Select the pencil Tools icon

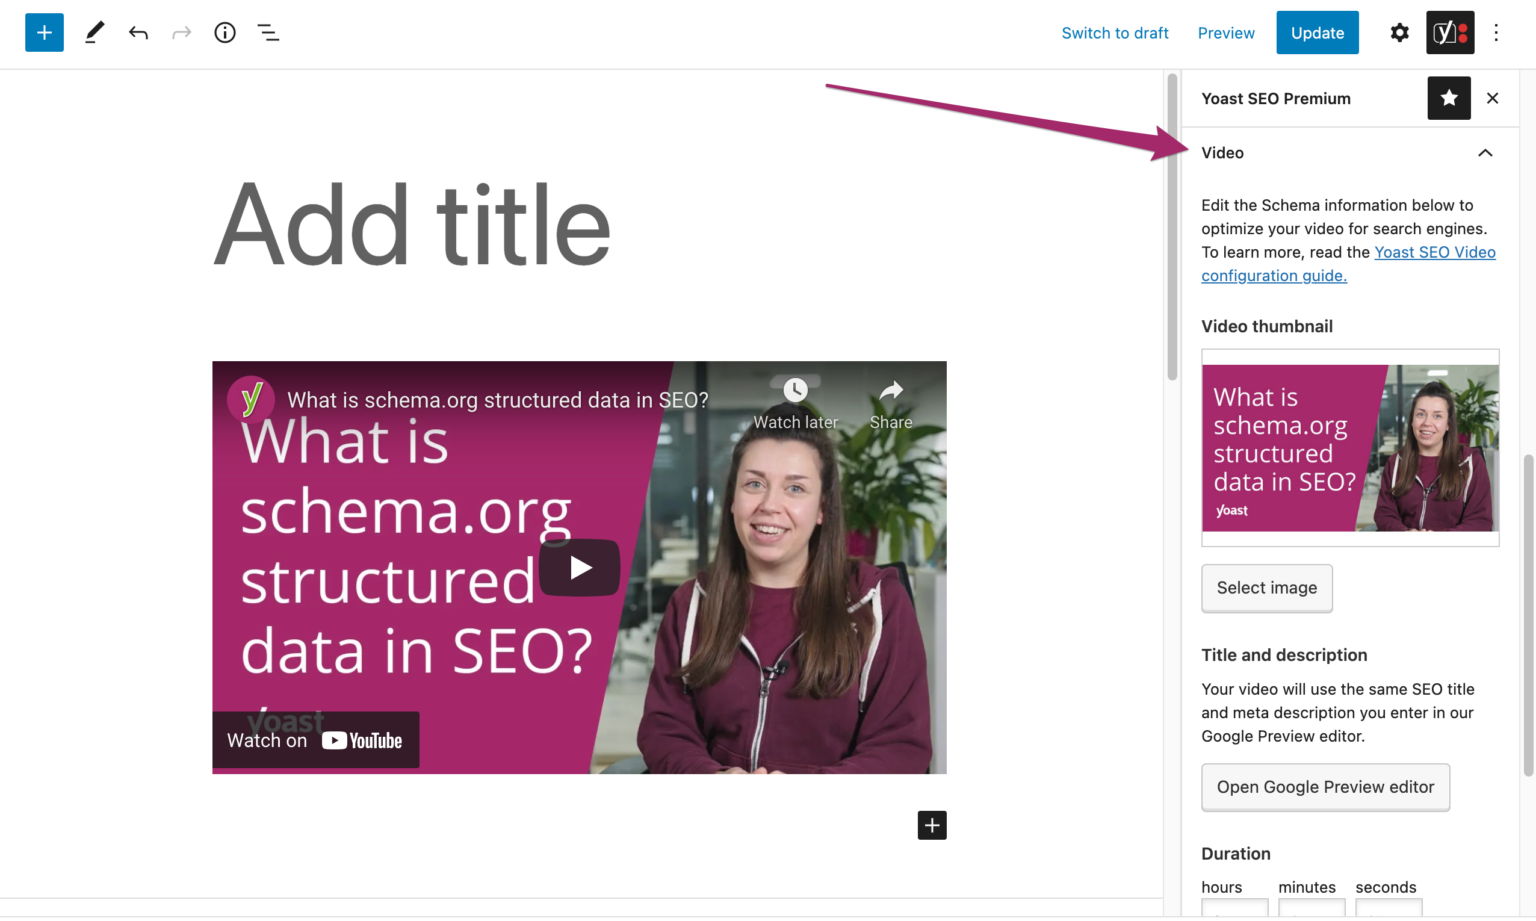coord(94,33)
